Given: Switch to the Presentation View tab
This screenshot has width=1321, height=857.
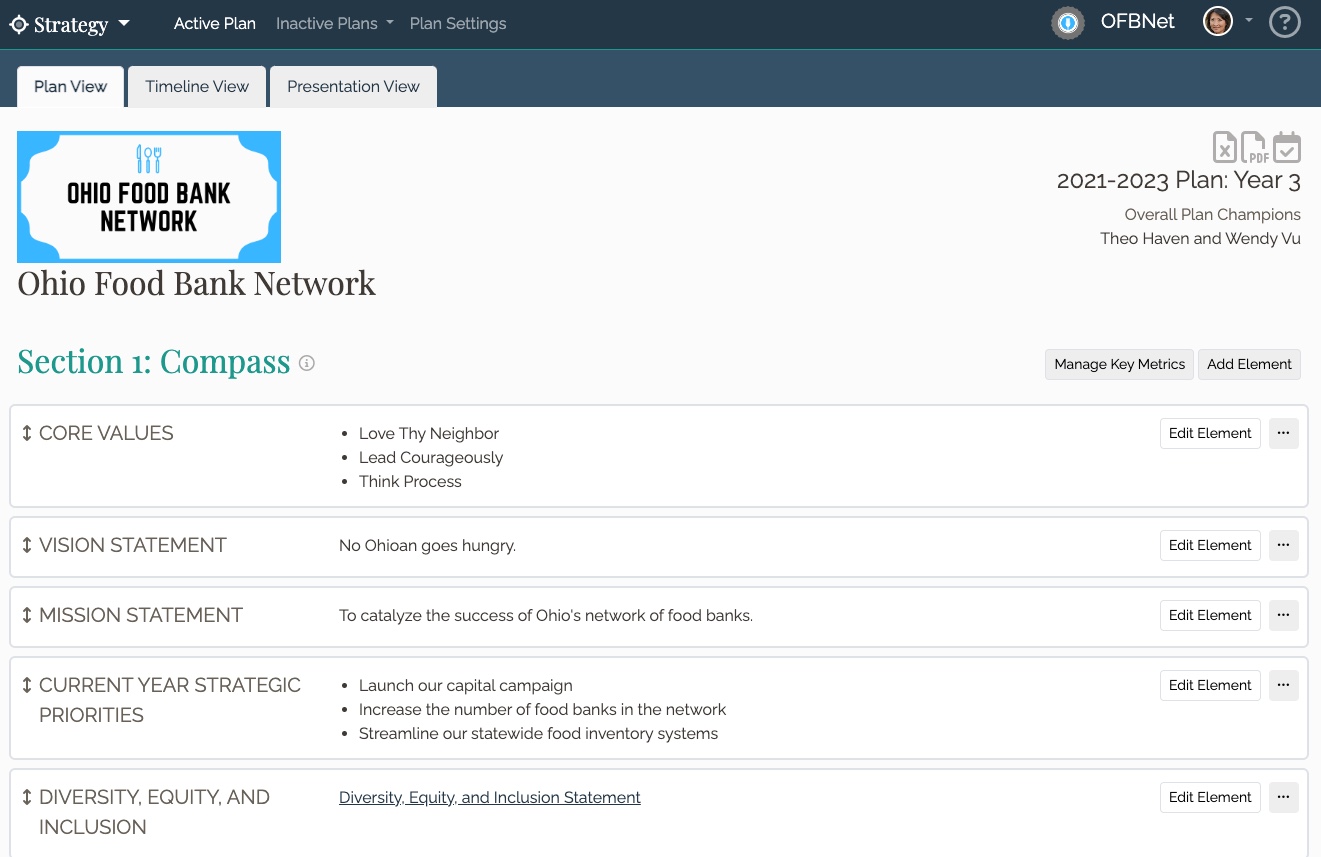Looking at the screenshot, I should pyautogui.click(x=353, y=87).
